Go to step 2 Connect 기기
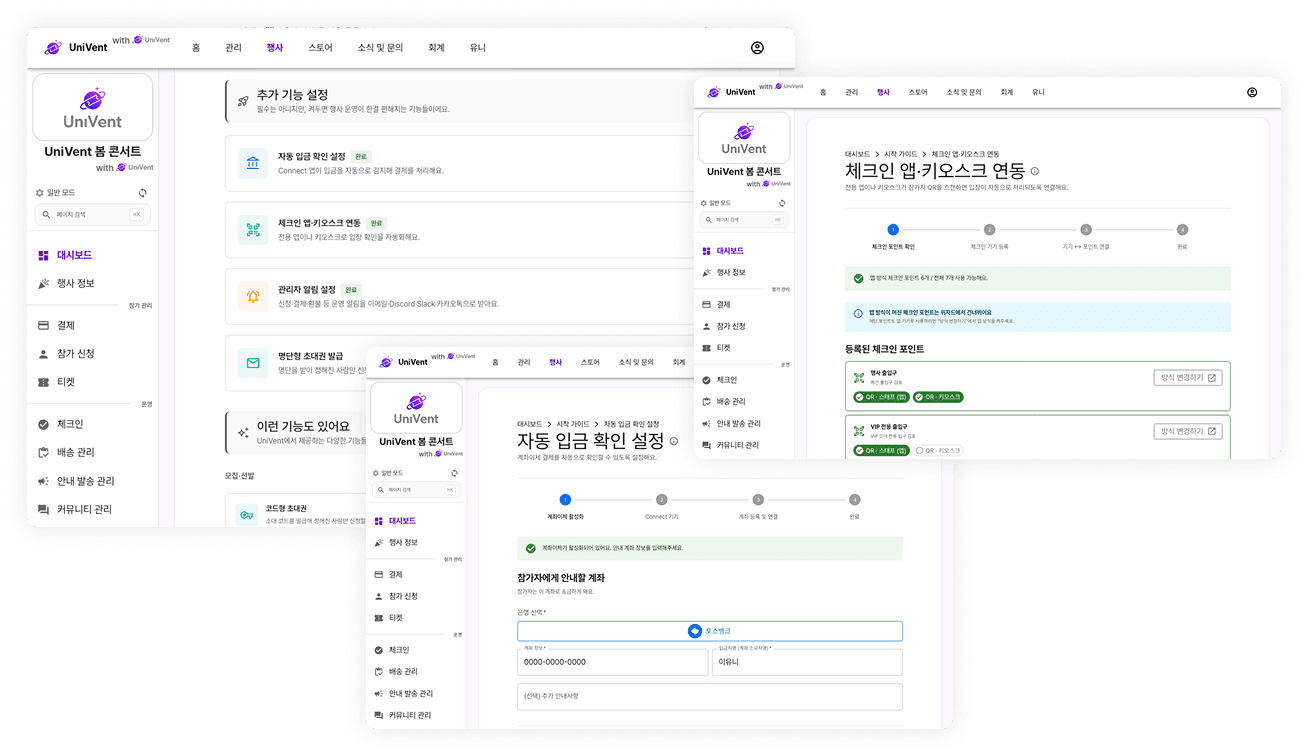 pos(661,506)
